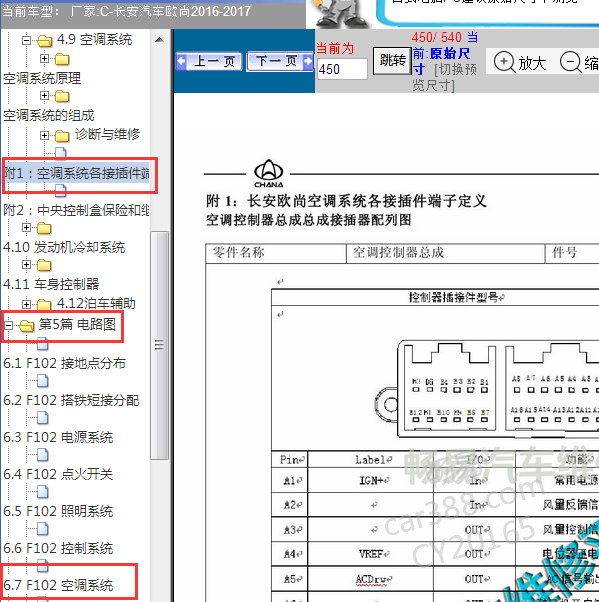
Task: Click folder icon of 诊断与维修
Action: (x=62, y=136)
